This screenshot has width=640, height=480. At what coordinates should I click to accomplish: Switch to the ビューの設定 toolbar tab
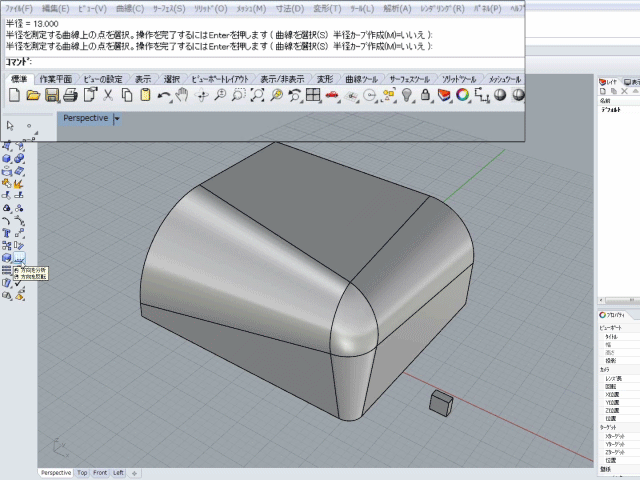(103, 79)
